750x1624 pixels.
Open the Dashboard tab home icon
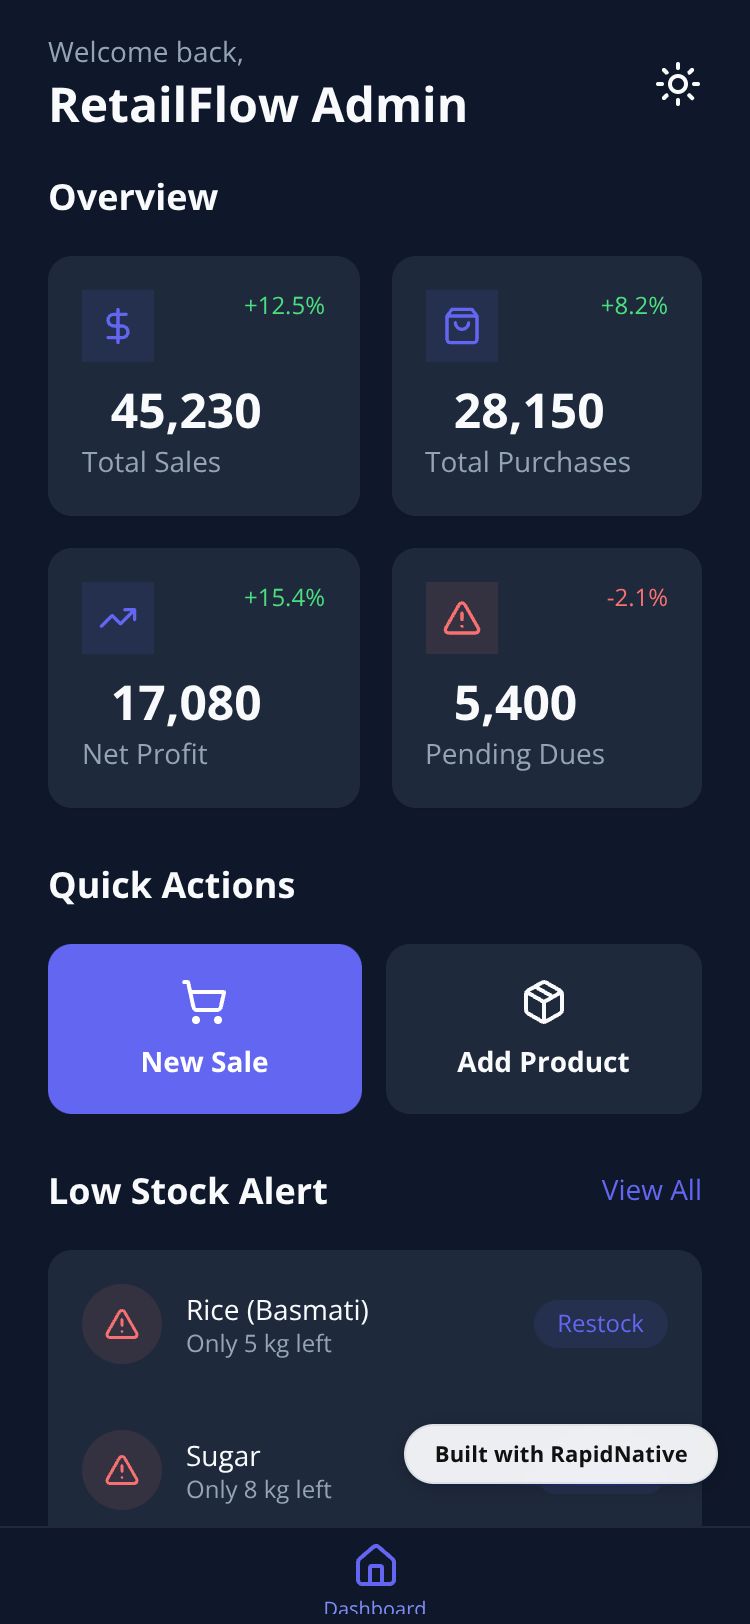click(x=375, y=1566)
